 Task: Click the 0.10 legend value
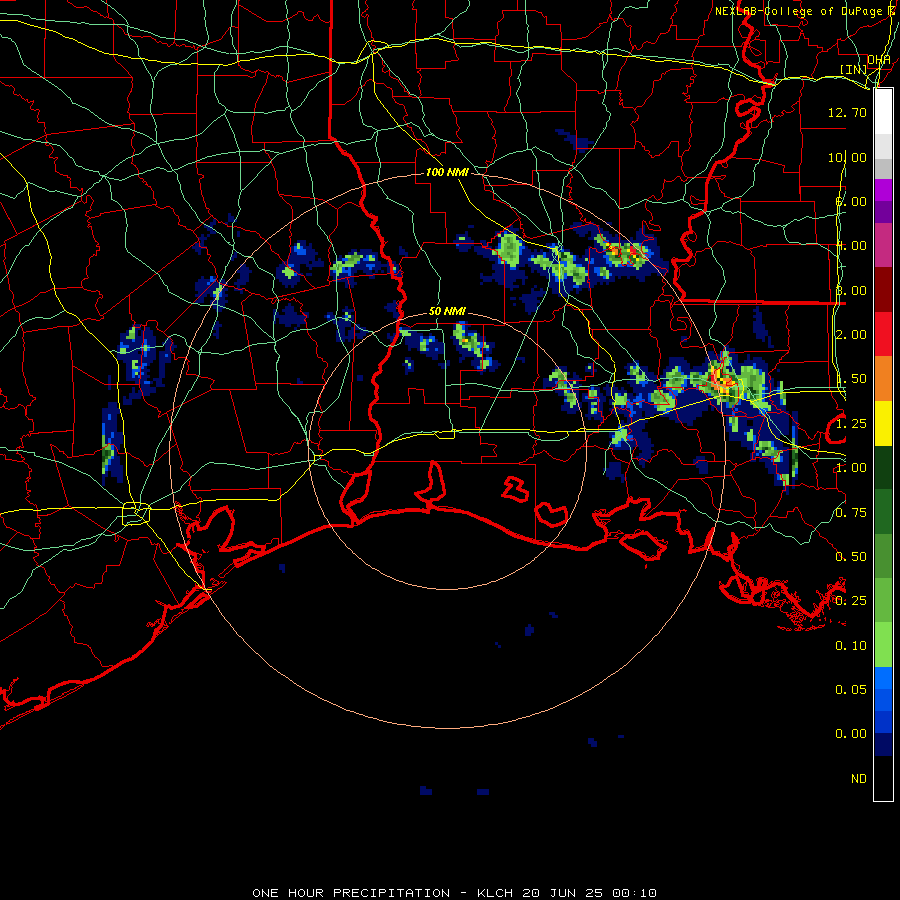click(851, 646)
